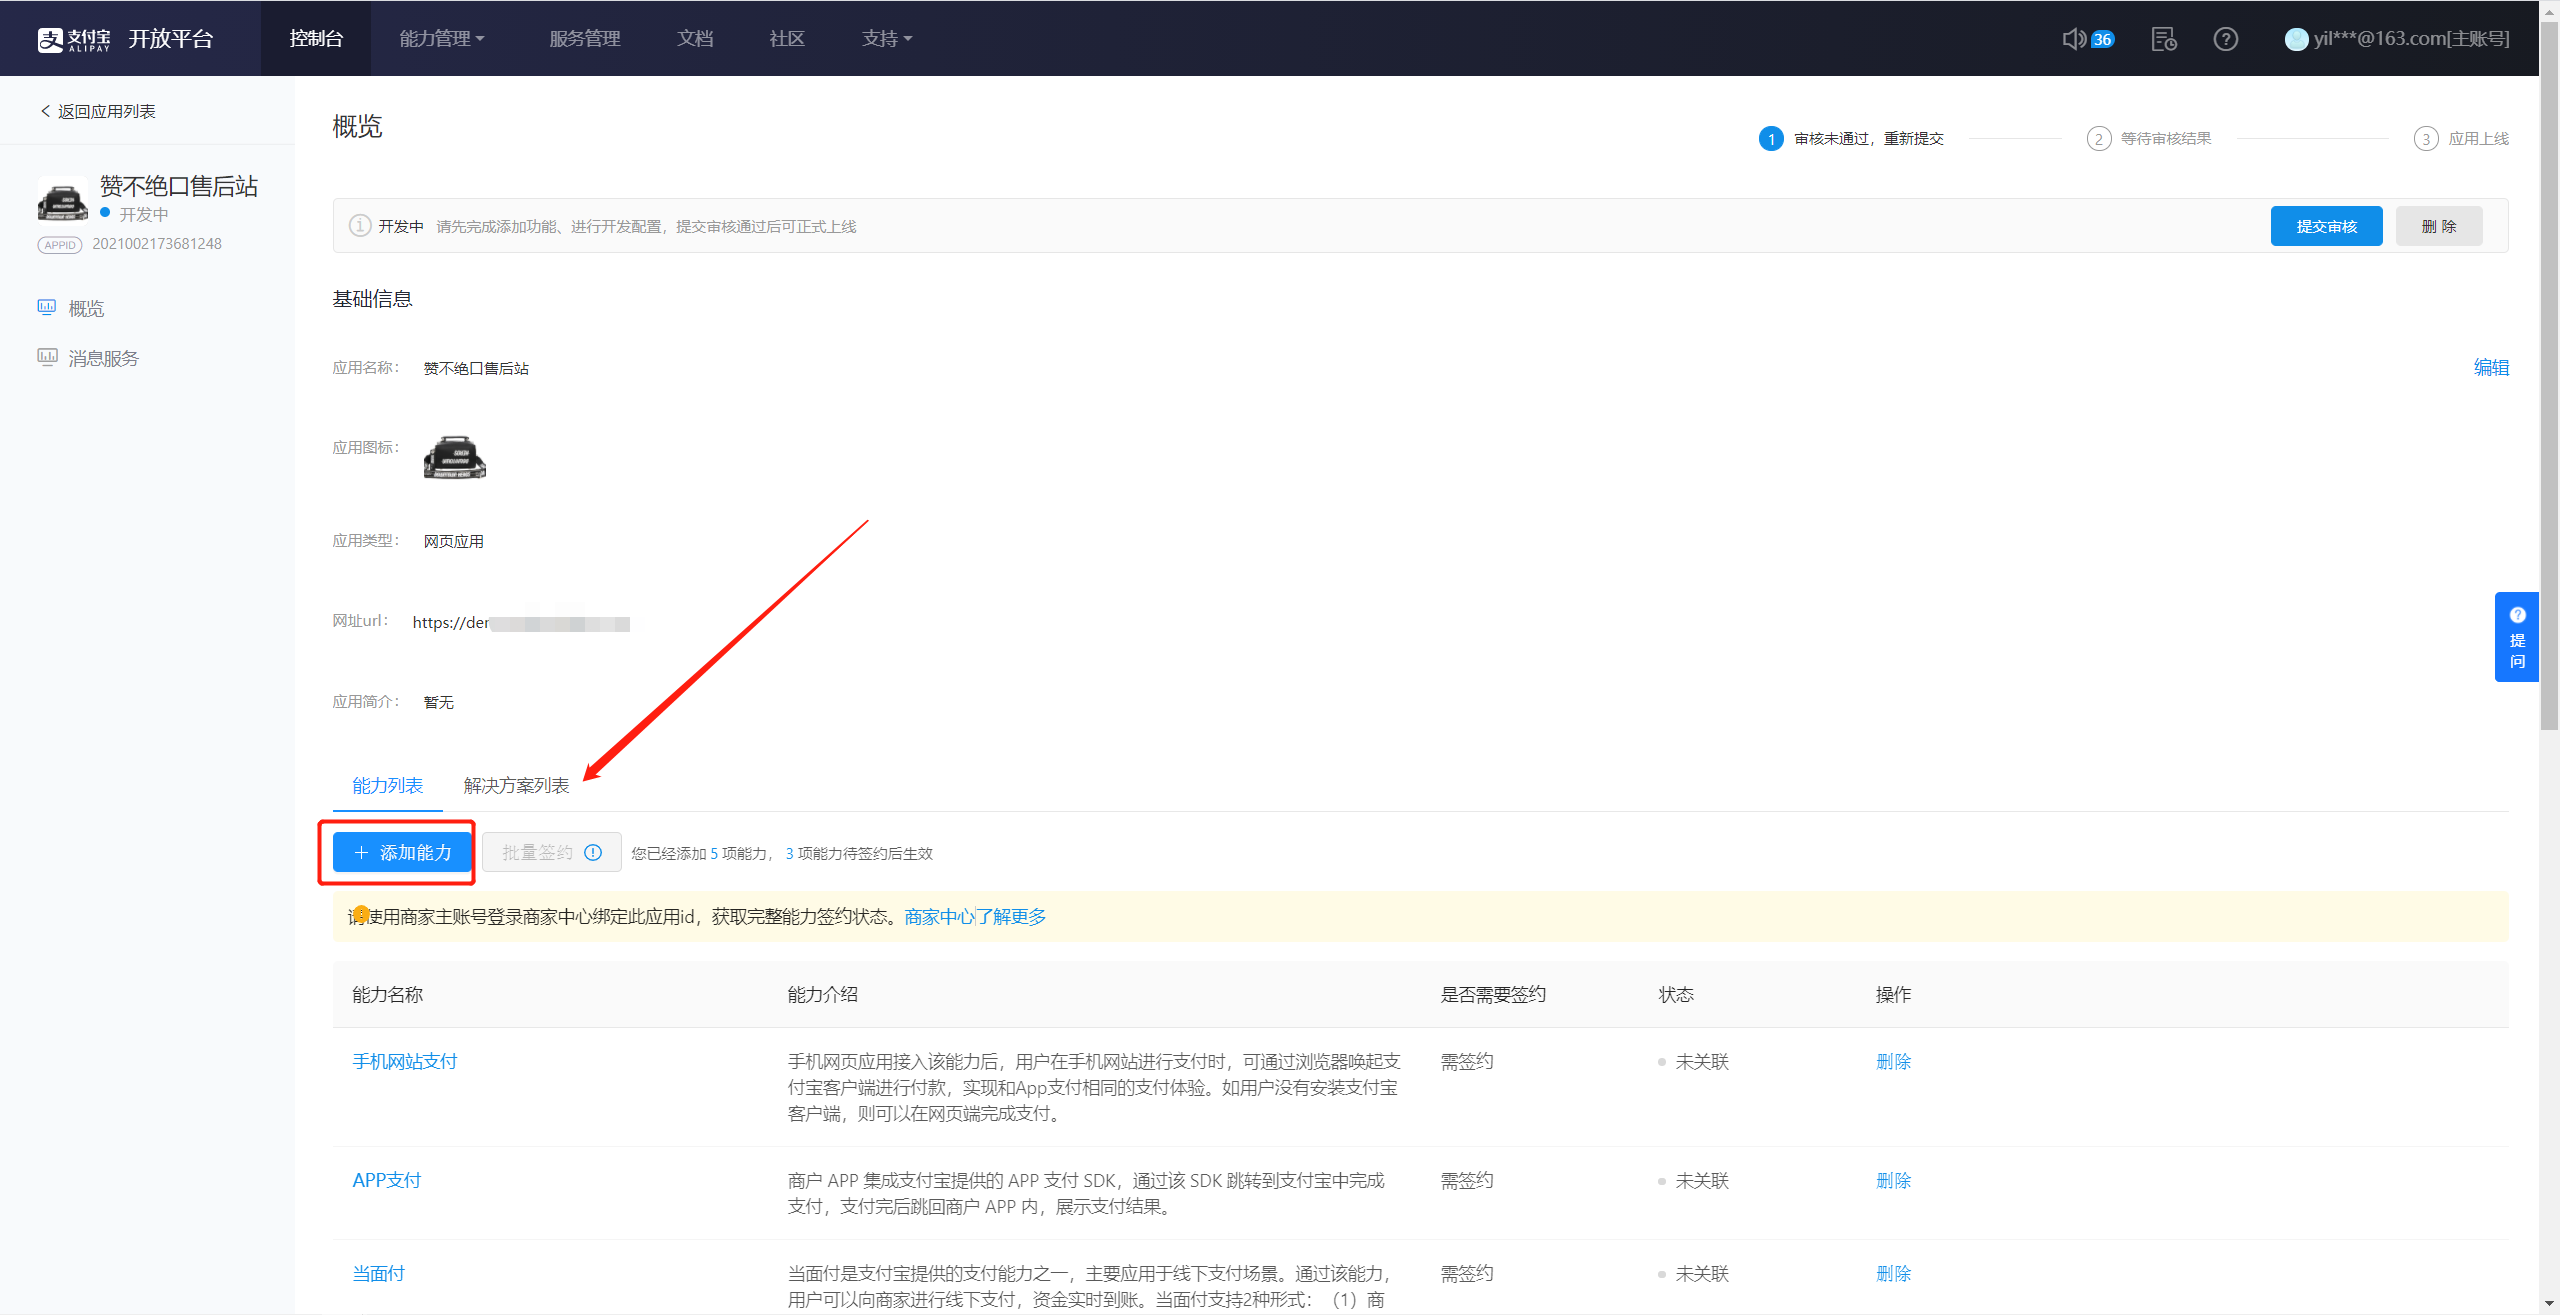Expand the 支持 dropdown menu

[886, 39]
